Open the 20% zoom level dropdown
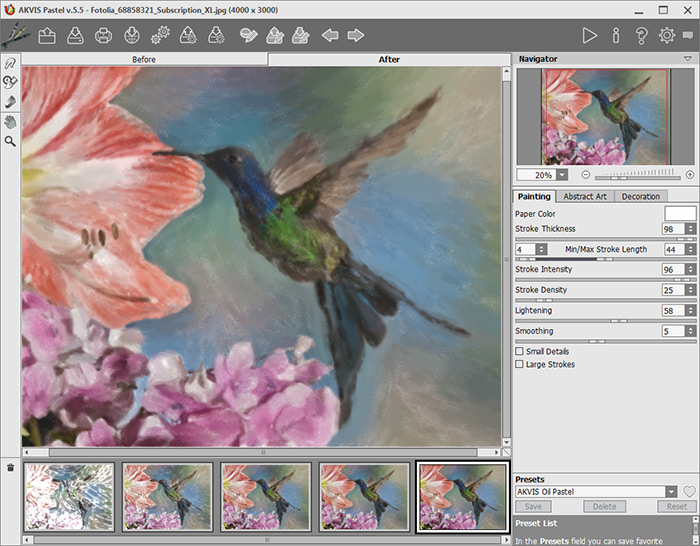 561,174
